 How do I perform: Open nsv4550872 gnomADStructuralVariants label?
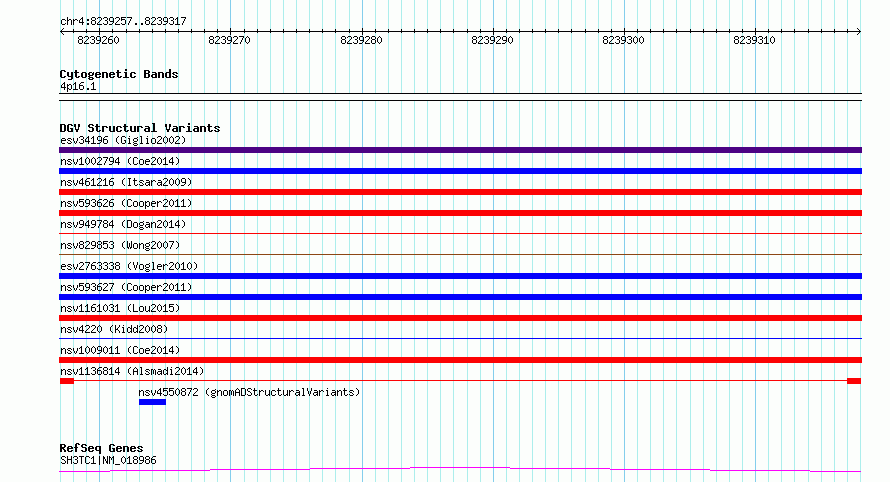[x=249, y=392]
